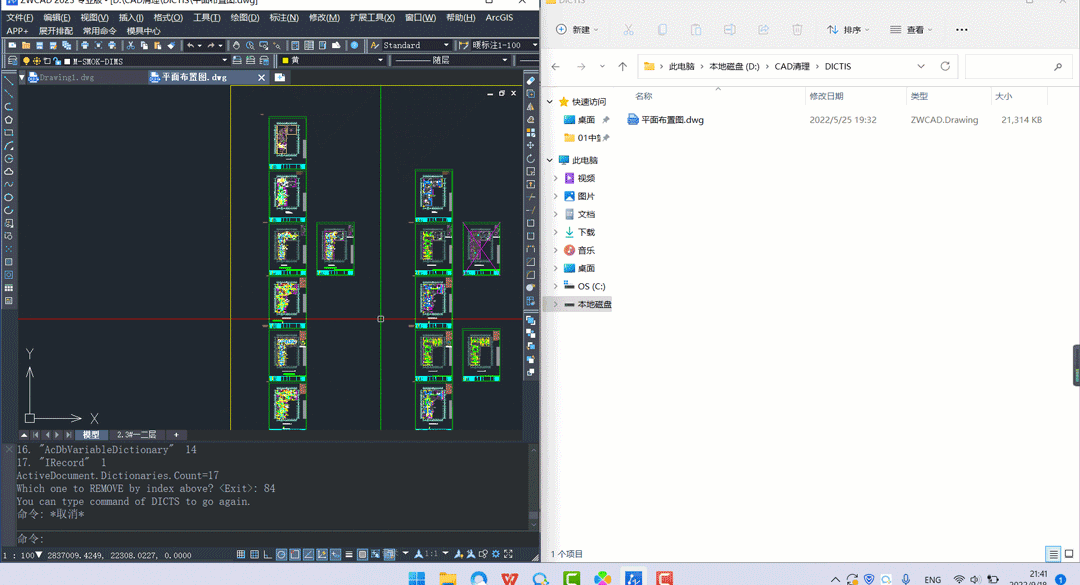
Task: Toggle layer lock padlock icon
Action: coord(57,61)
